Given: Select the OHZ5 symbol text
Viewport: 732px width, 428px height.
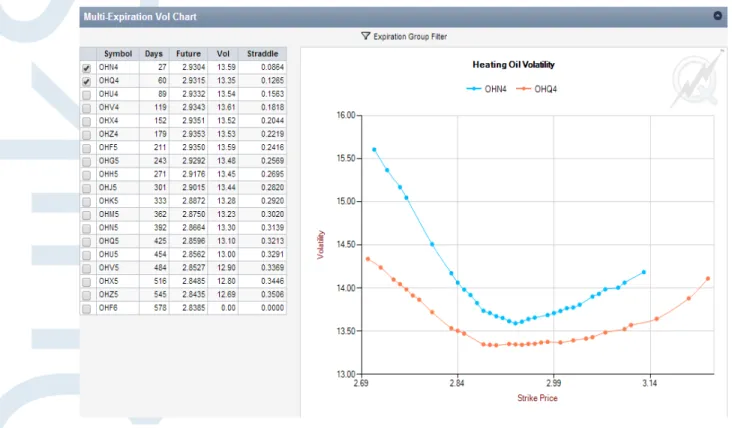Looking at the screenshot, I should (x=108, y=294).
